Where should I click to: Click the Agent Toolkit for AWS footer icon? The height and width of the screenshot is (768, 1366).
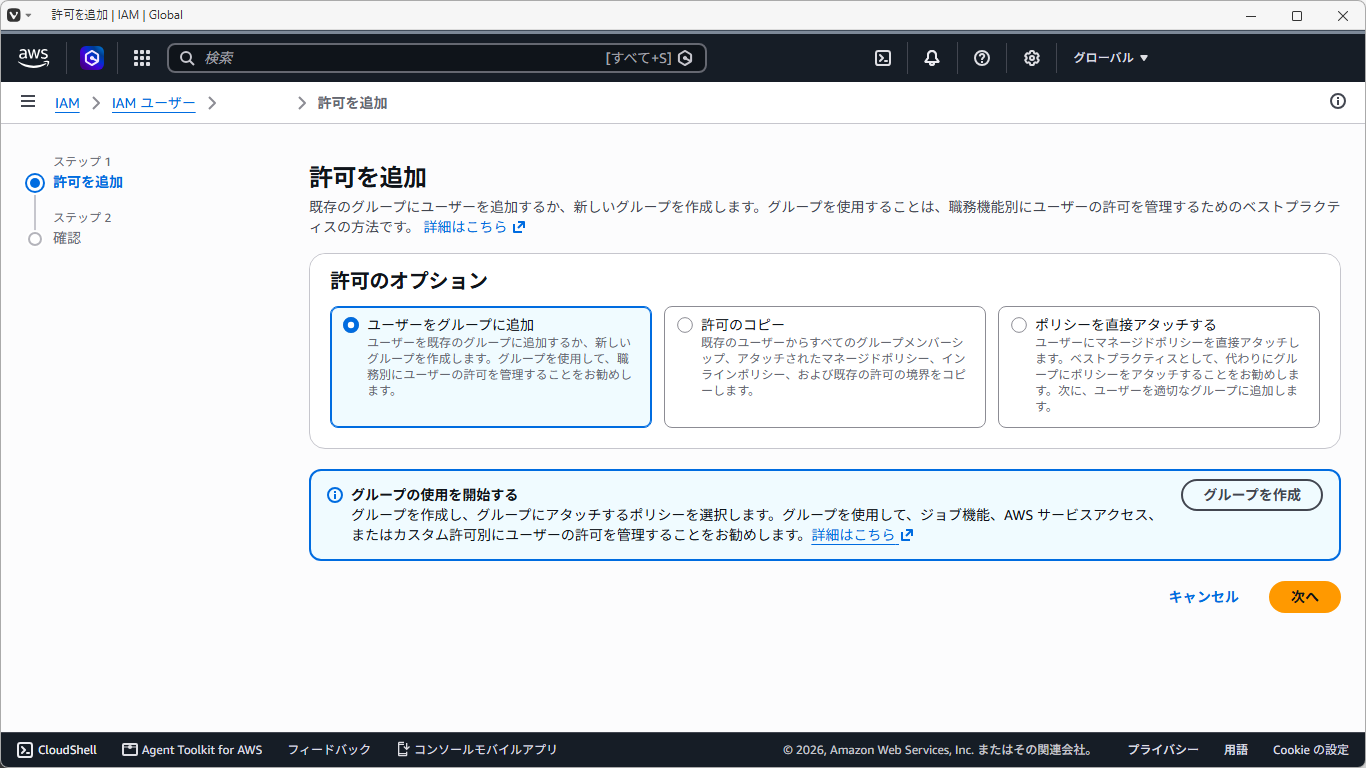pos(130,750)
